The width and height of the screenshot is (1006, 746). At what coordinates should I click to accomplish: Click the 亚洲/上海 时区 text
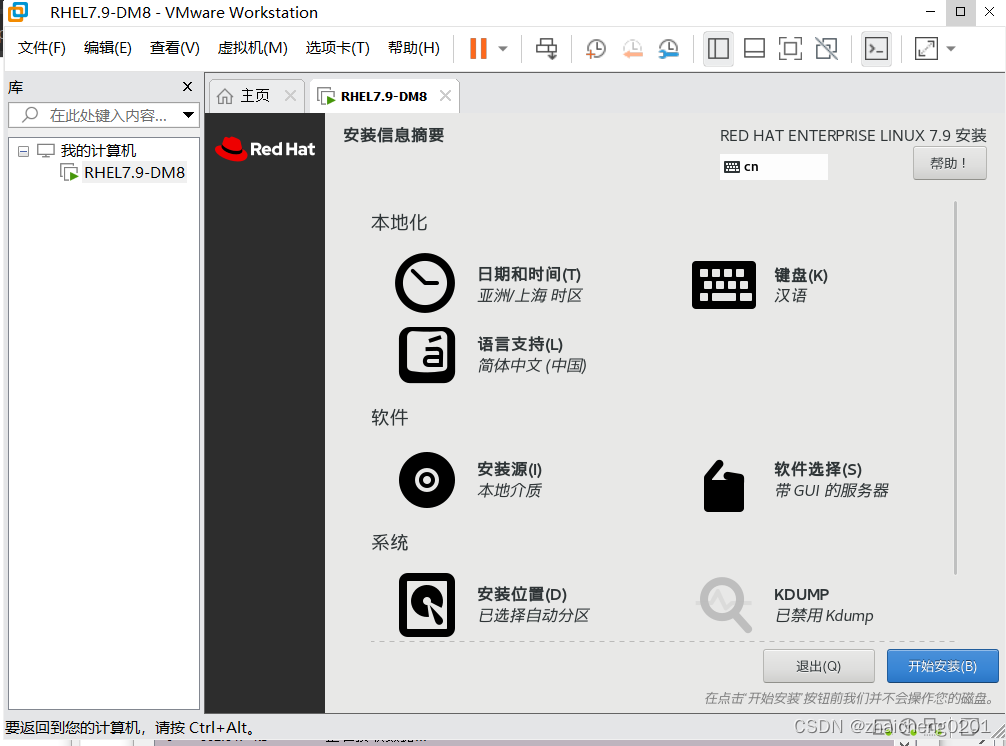click(530, 296)
